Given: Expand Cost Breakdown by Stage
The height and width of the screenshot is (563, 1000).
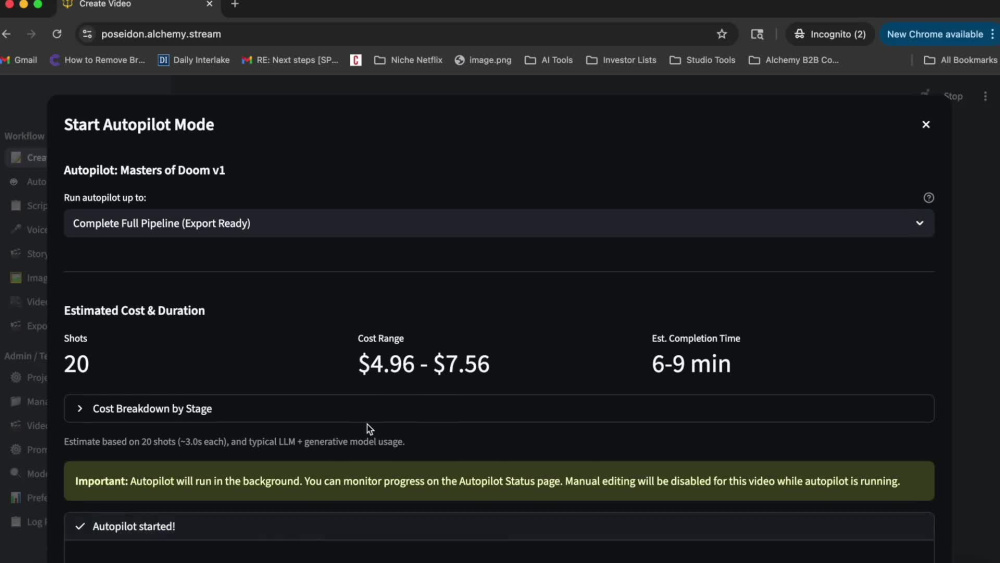Looking at the screenshot, I should pos(499,409).
